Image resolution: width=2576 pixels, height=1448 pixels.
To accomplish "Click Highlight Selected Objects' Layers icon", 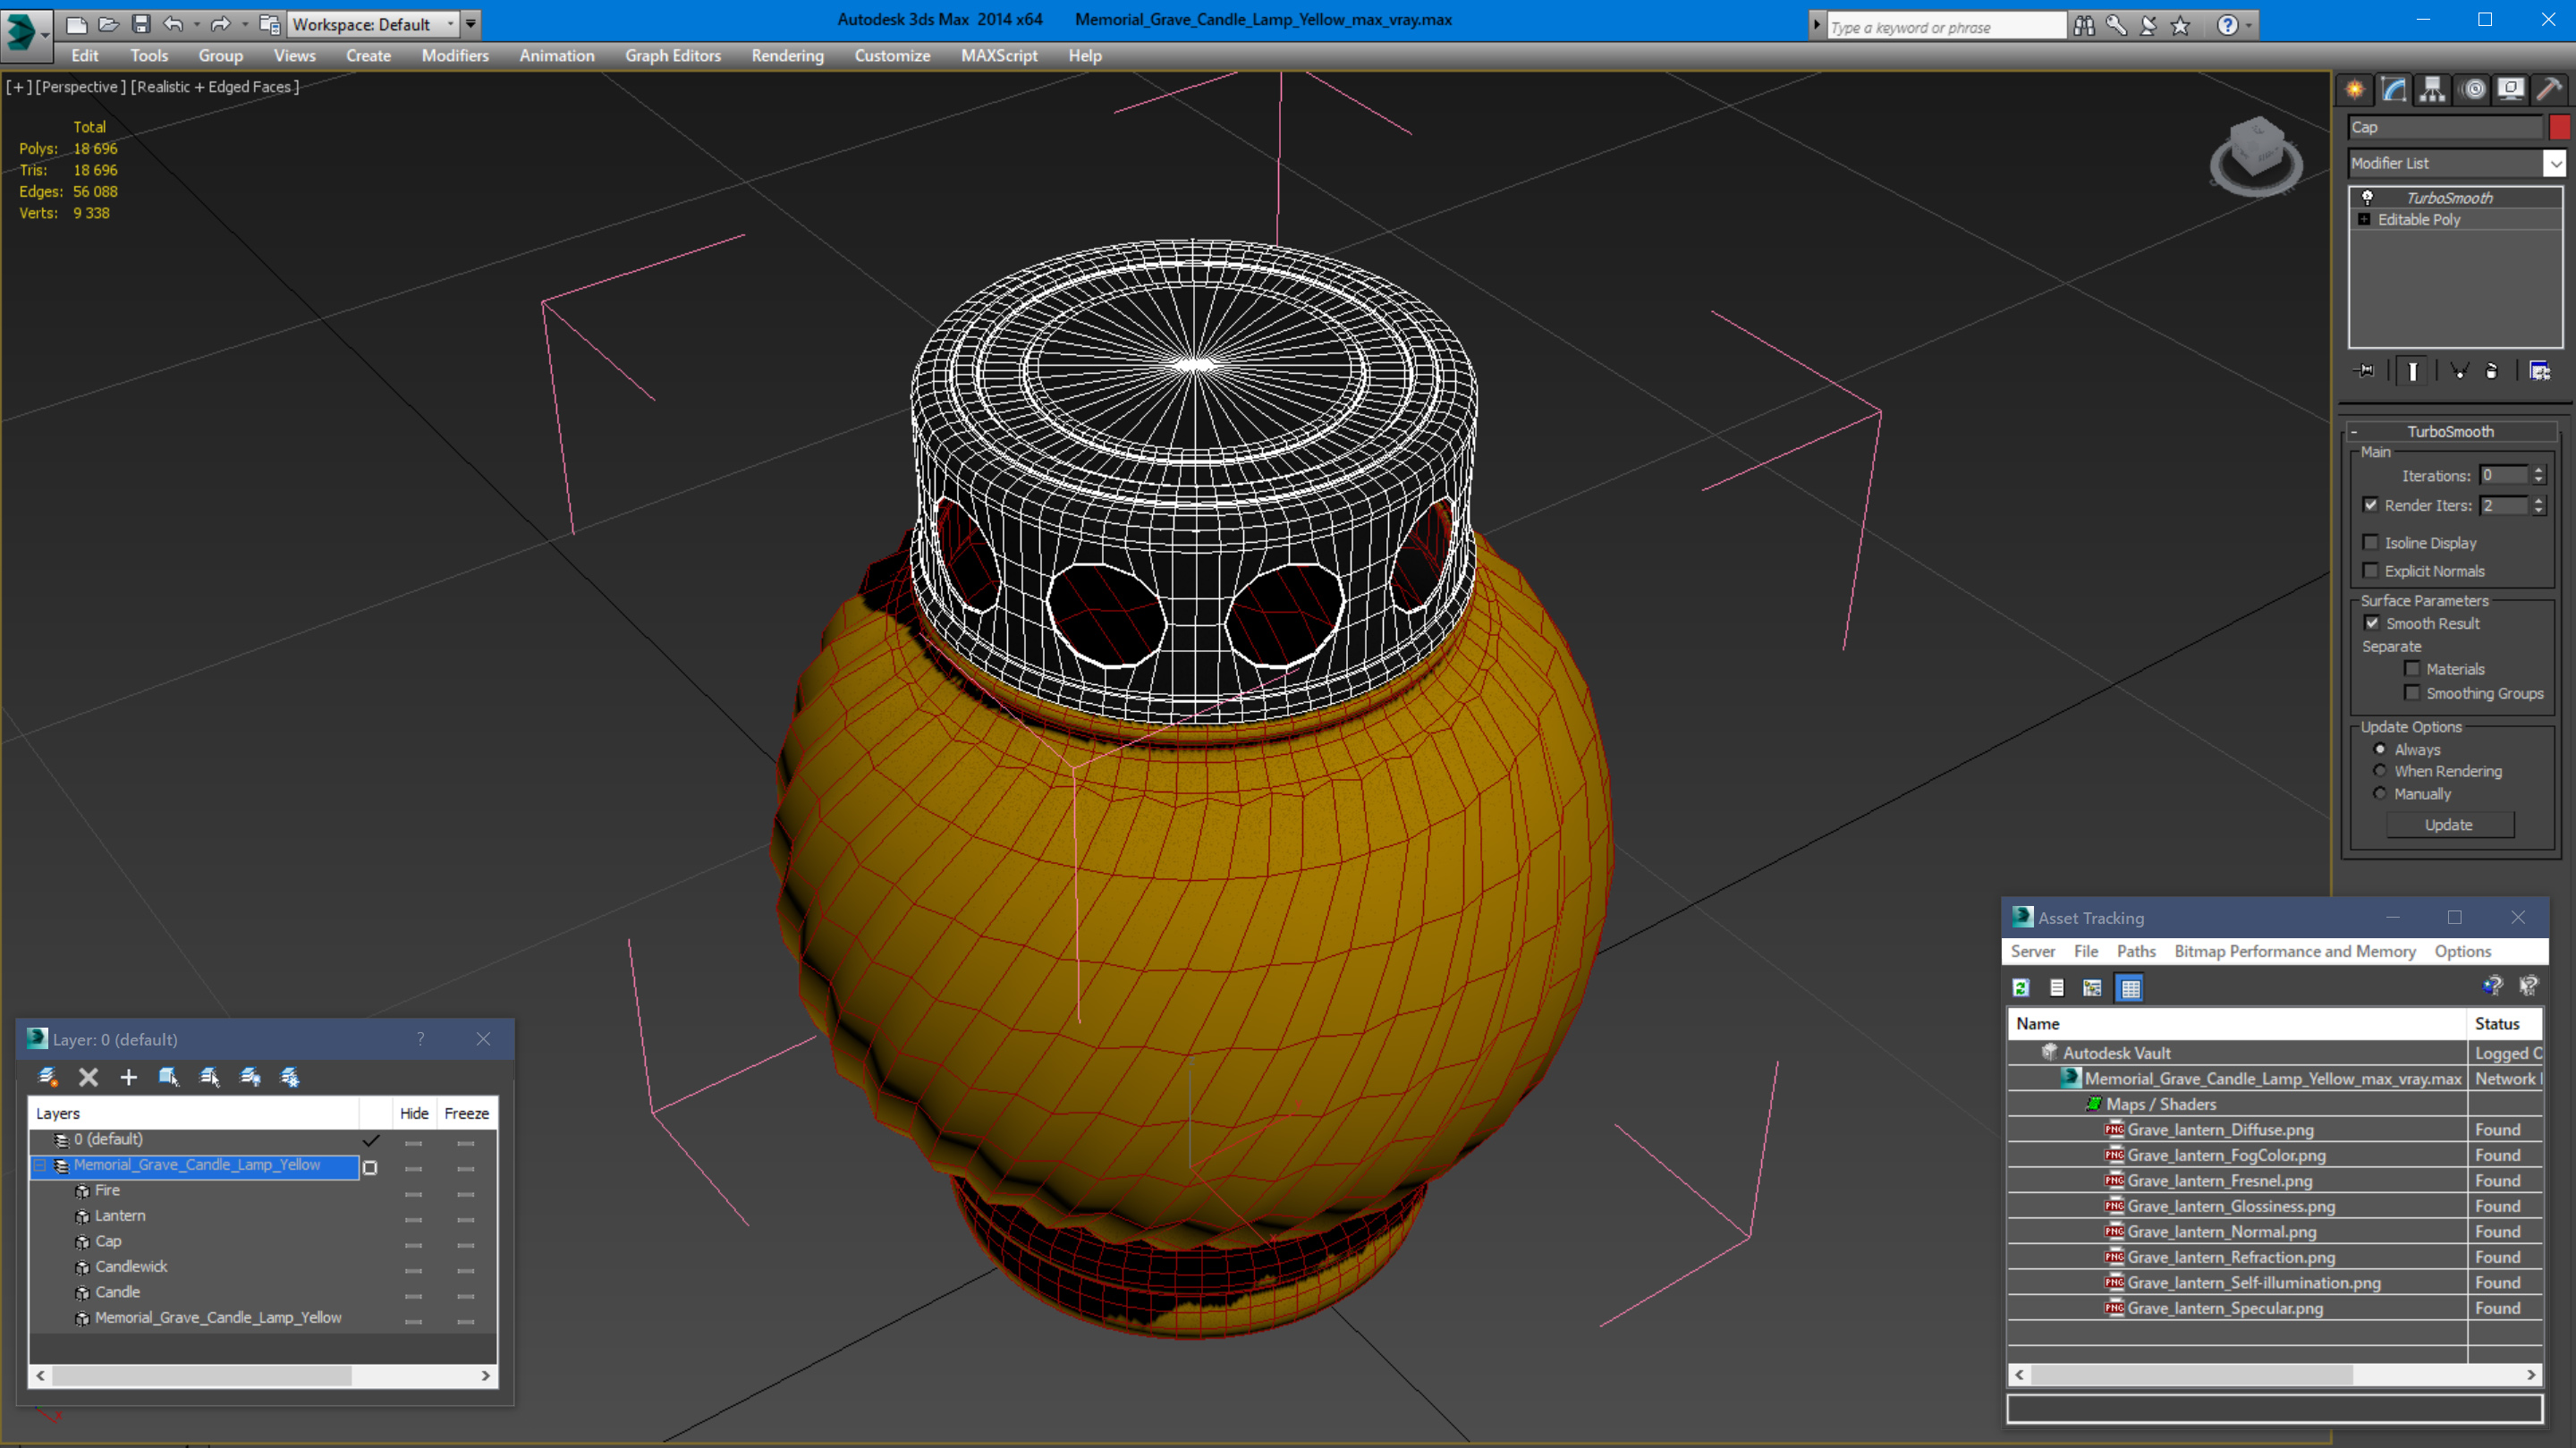I will coord(209,1077).
